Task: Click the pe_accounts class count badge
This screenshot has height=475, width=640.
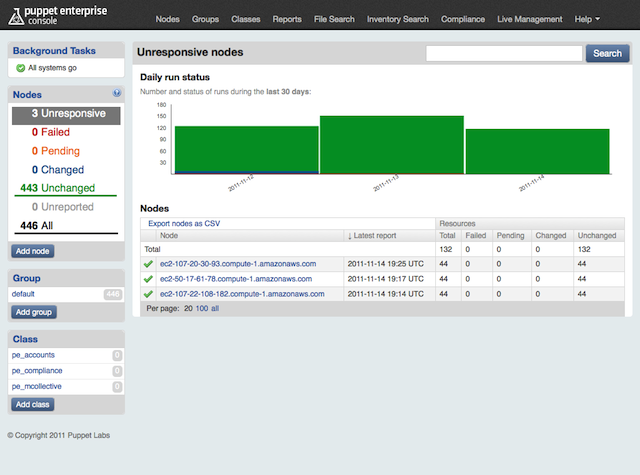Action: click(116, 355)
